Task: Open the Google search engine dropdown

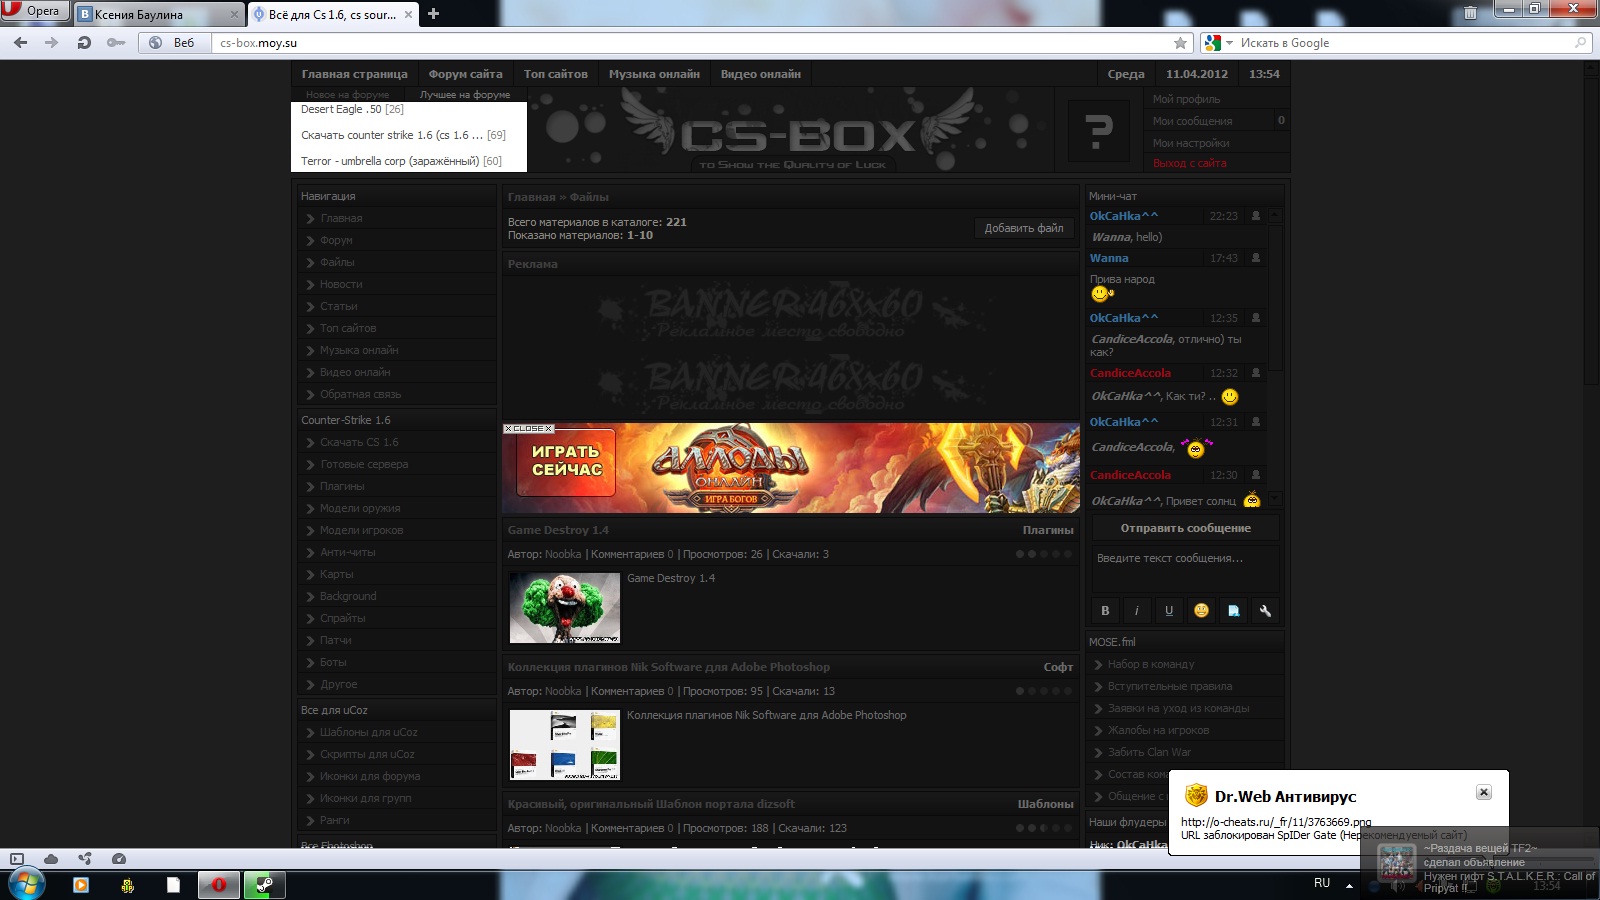Action: click(x=1218, y=43)
